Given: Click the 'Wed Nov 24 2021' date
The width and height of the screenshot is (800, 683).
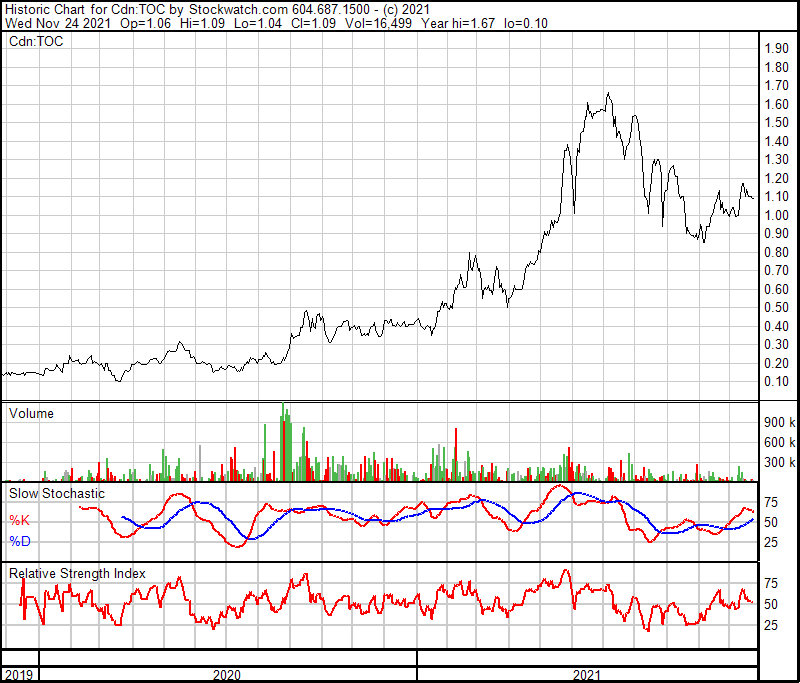Looking at the screenshot, I should click(x=58, y=23).
